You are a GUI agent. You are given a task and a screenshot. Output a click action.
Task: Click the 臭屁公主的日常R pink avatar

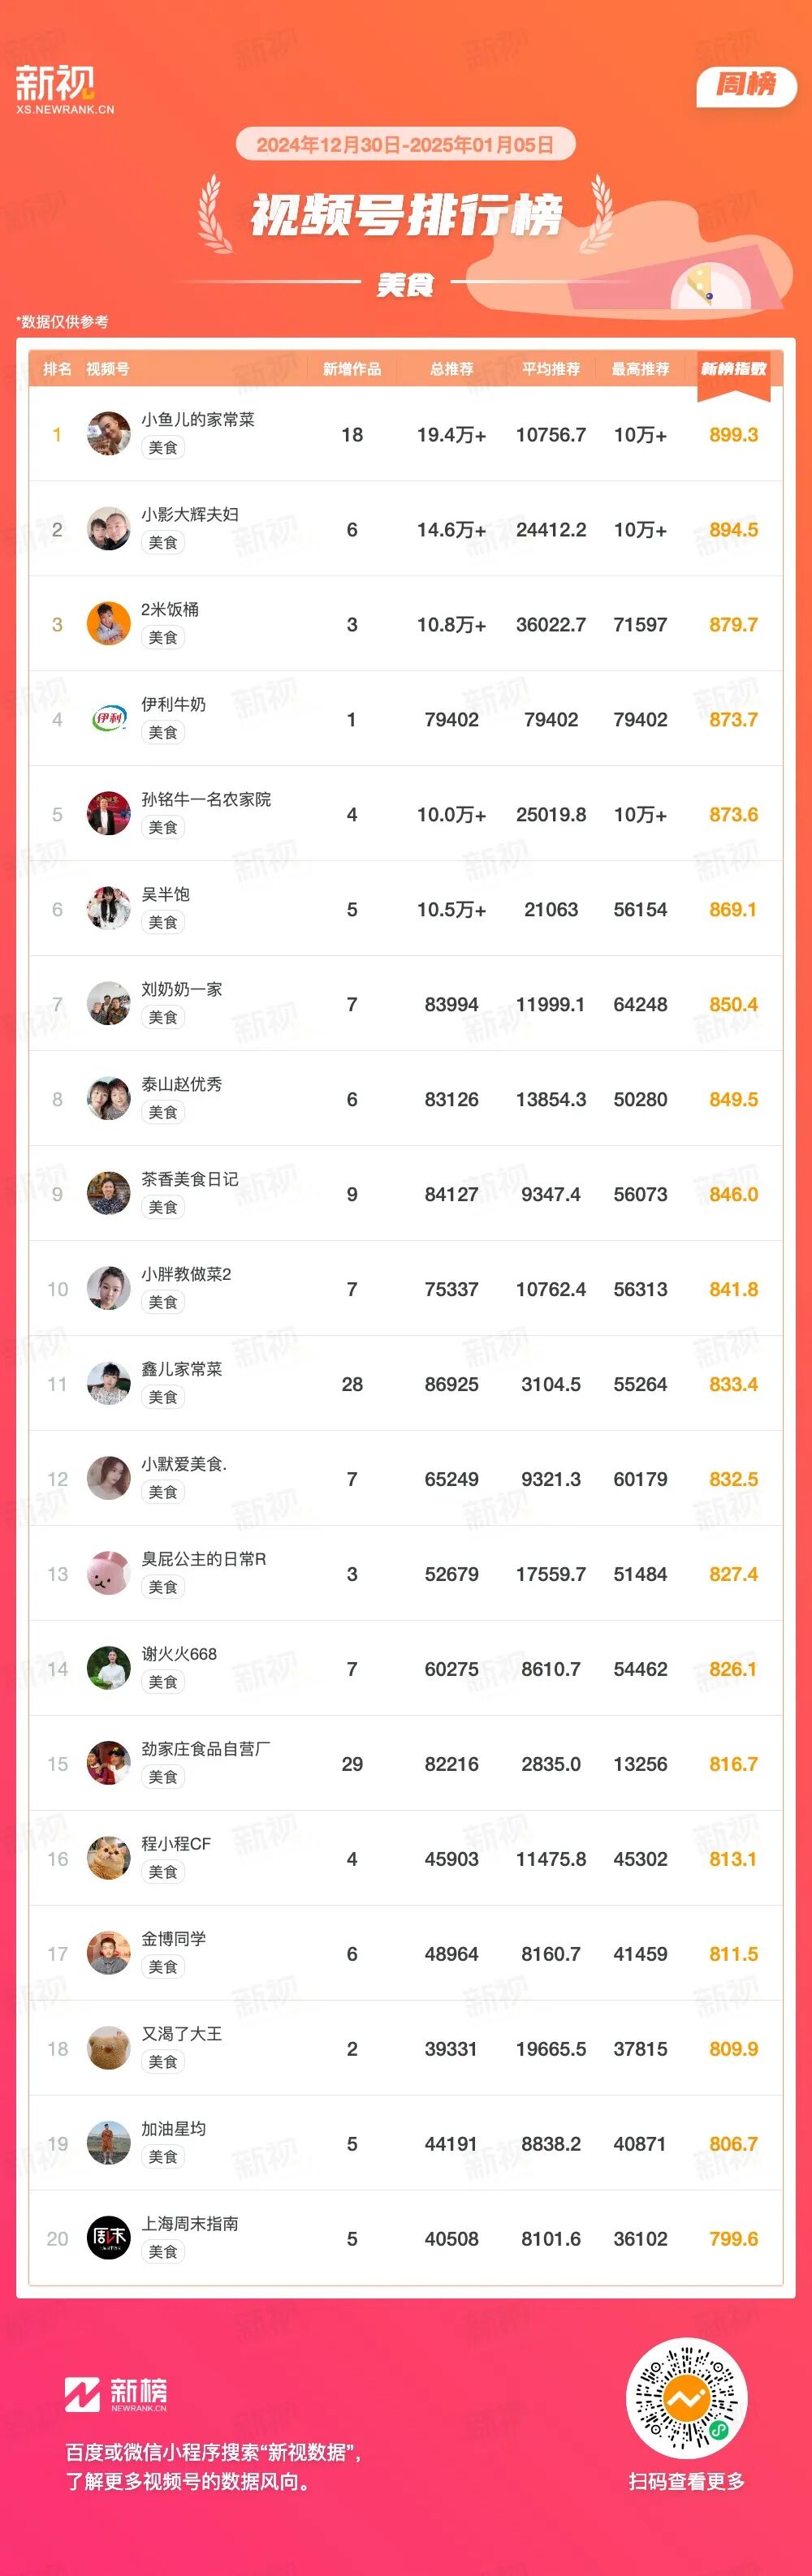(108, 1573)
